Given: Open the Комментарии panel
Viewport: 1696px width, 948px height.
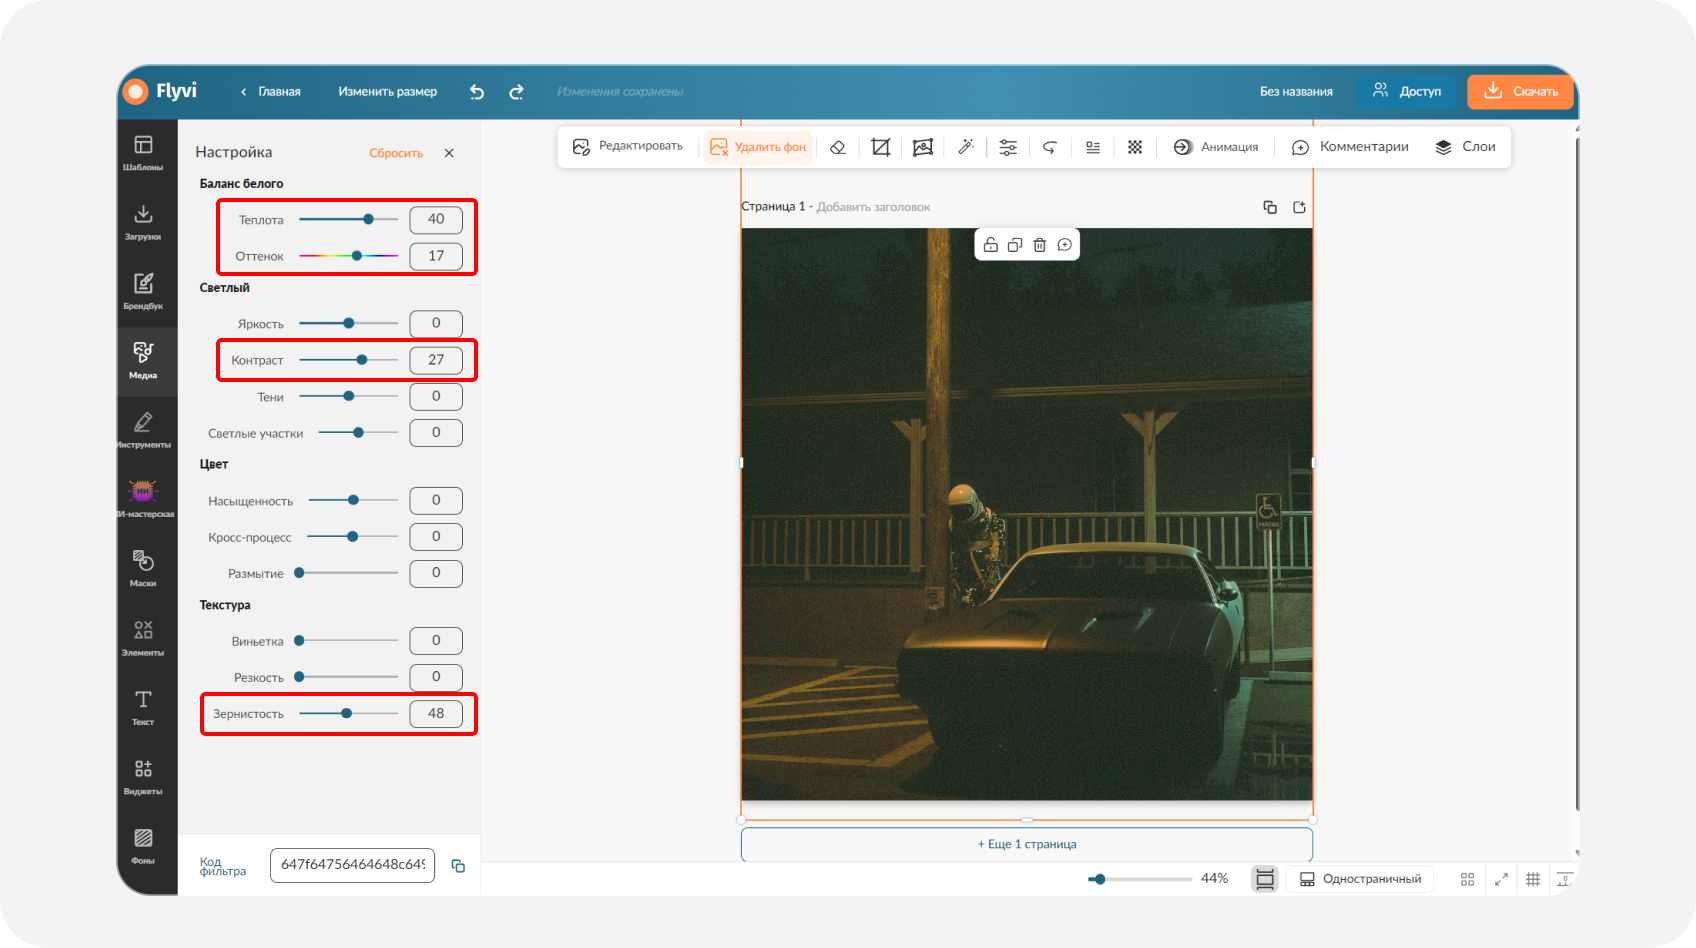Looking at the screenshot, I should (1350, 147).
